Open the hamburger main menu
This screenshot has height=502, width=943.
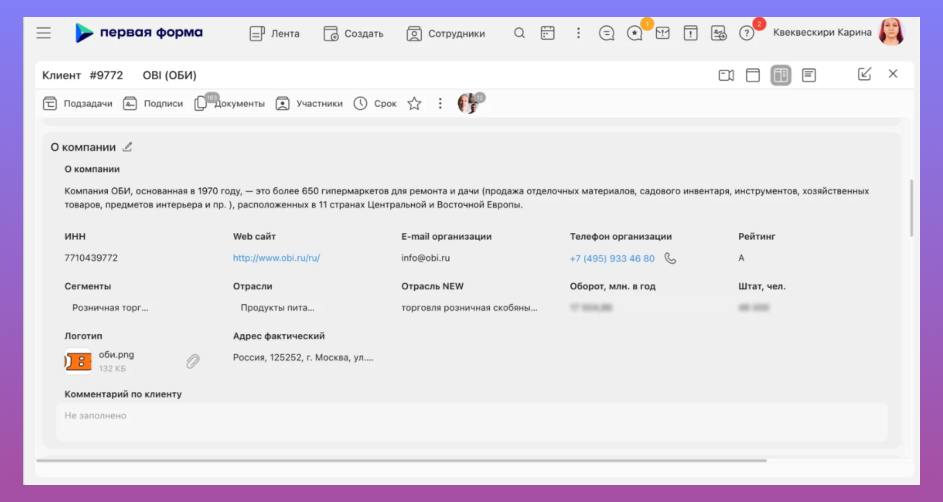(44, 33)
